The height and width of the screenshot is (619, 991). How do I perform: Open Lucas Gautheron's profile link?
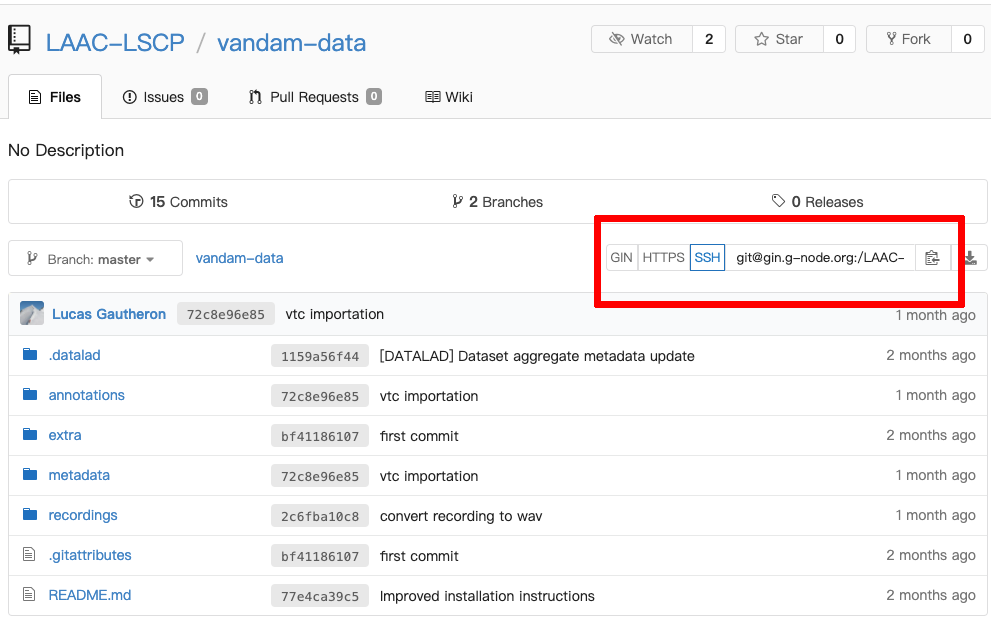tap(109, 314)
